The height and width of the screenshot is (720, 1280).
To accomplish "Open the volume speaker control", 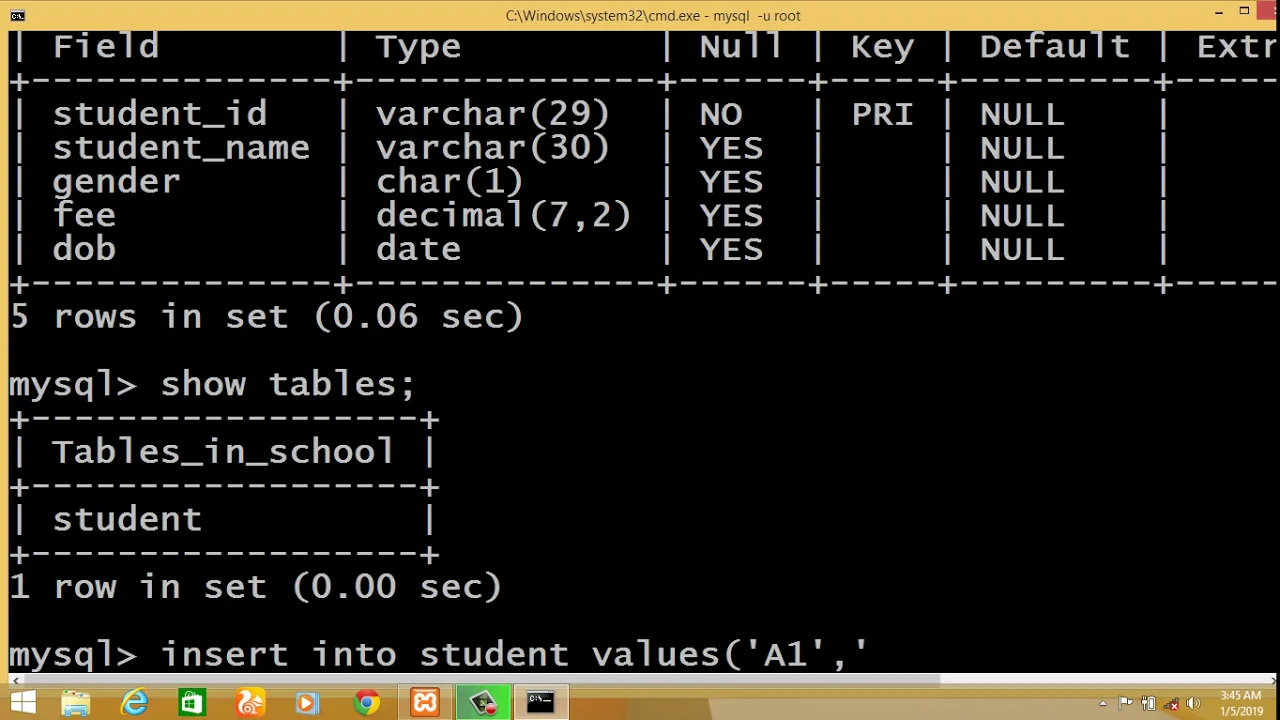I will pyautogui.click(x=1193, y=704).
